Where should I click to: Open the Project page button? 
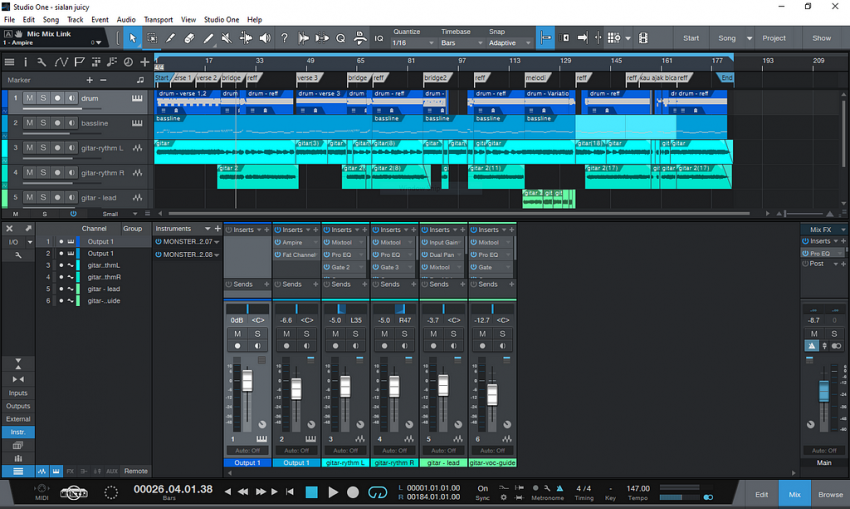point(774,38)
